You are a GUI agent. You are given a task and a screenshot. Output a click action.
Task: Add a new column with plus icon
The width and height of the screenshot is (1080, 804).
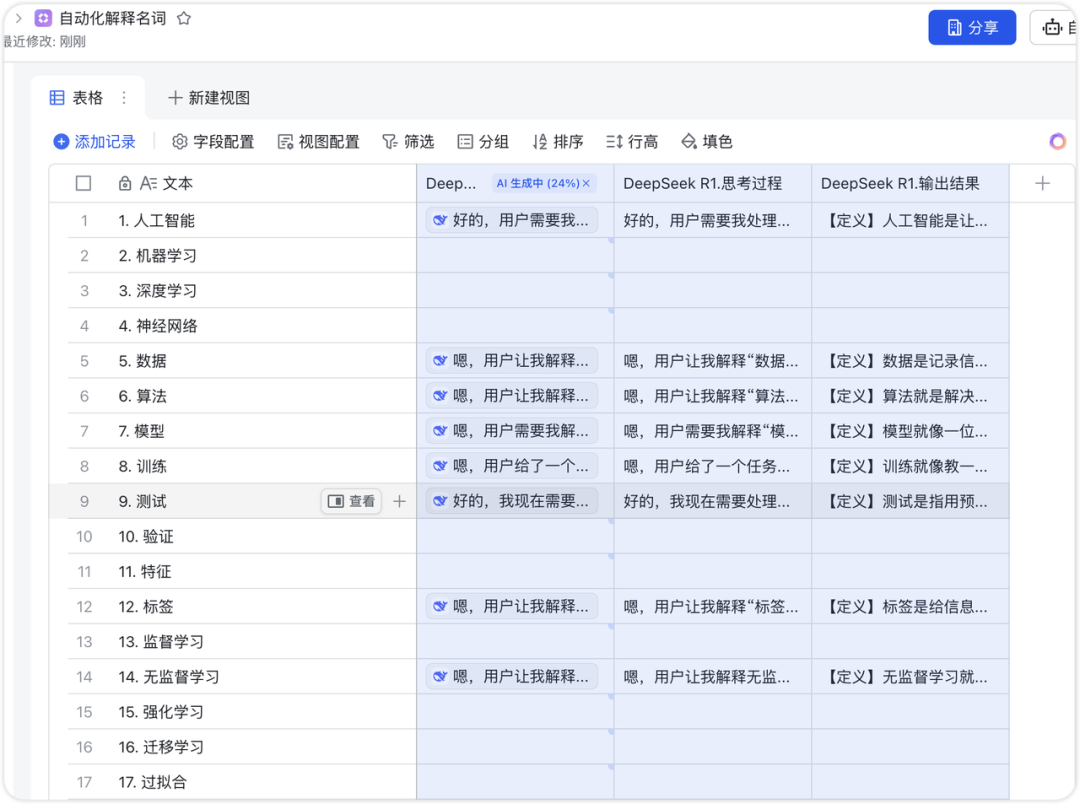tap(1042, 183)
